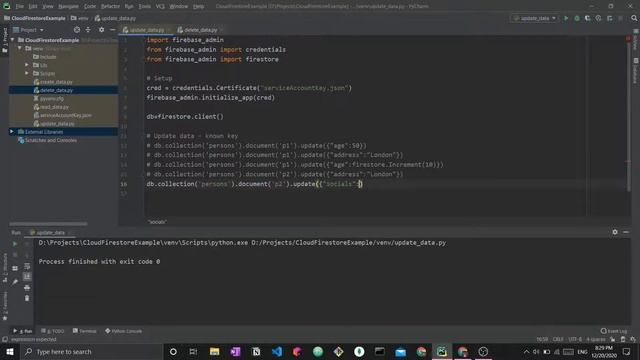
Task: Open File Explorer from taskbar
Action: [214, 351]
